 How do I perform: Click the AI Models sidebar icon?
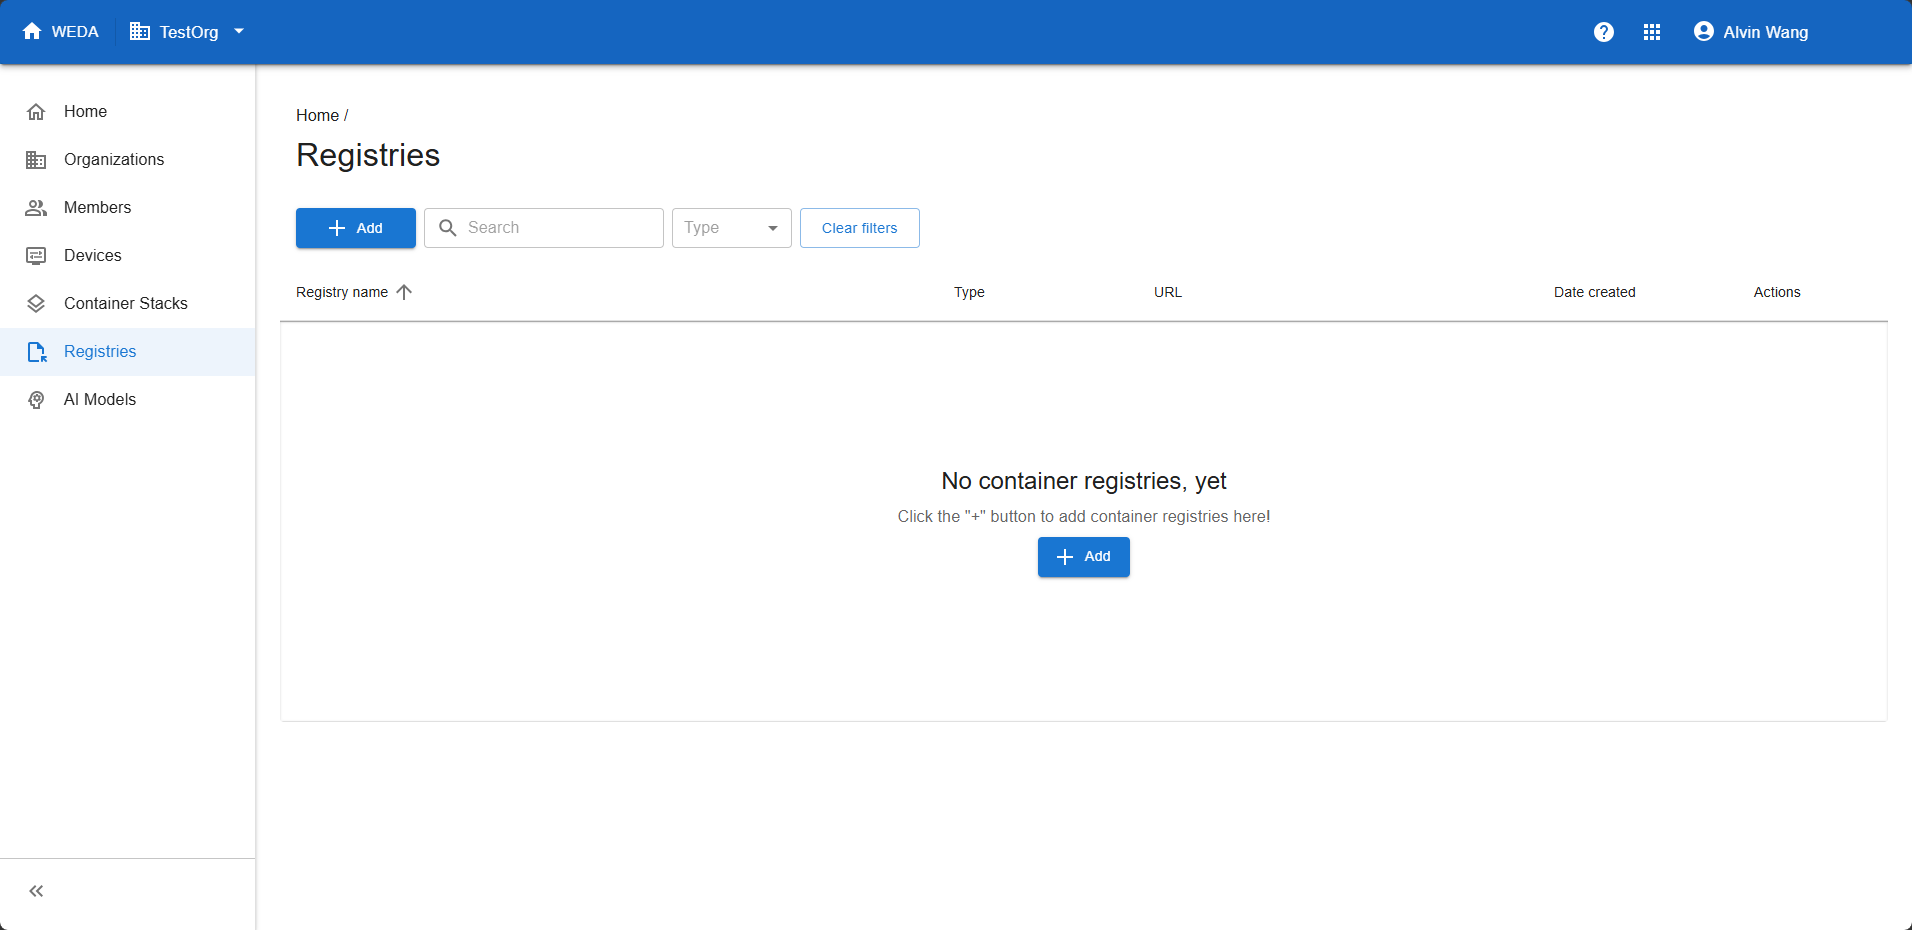pos(36,400)
